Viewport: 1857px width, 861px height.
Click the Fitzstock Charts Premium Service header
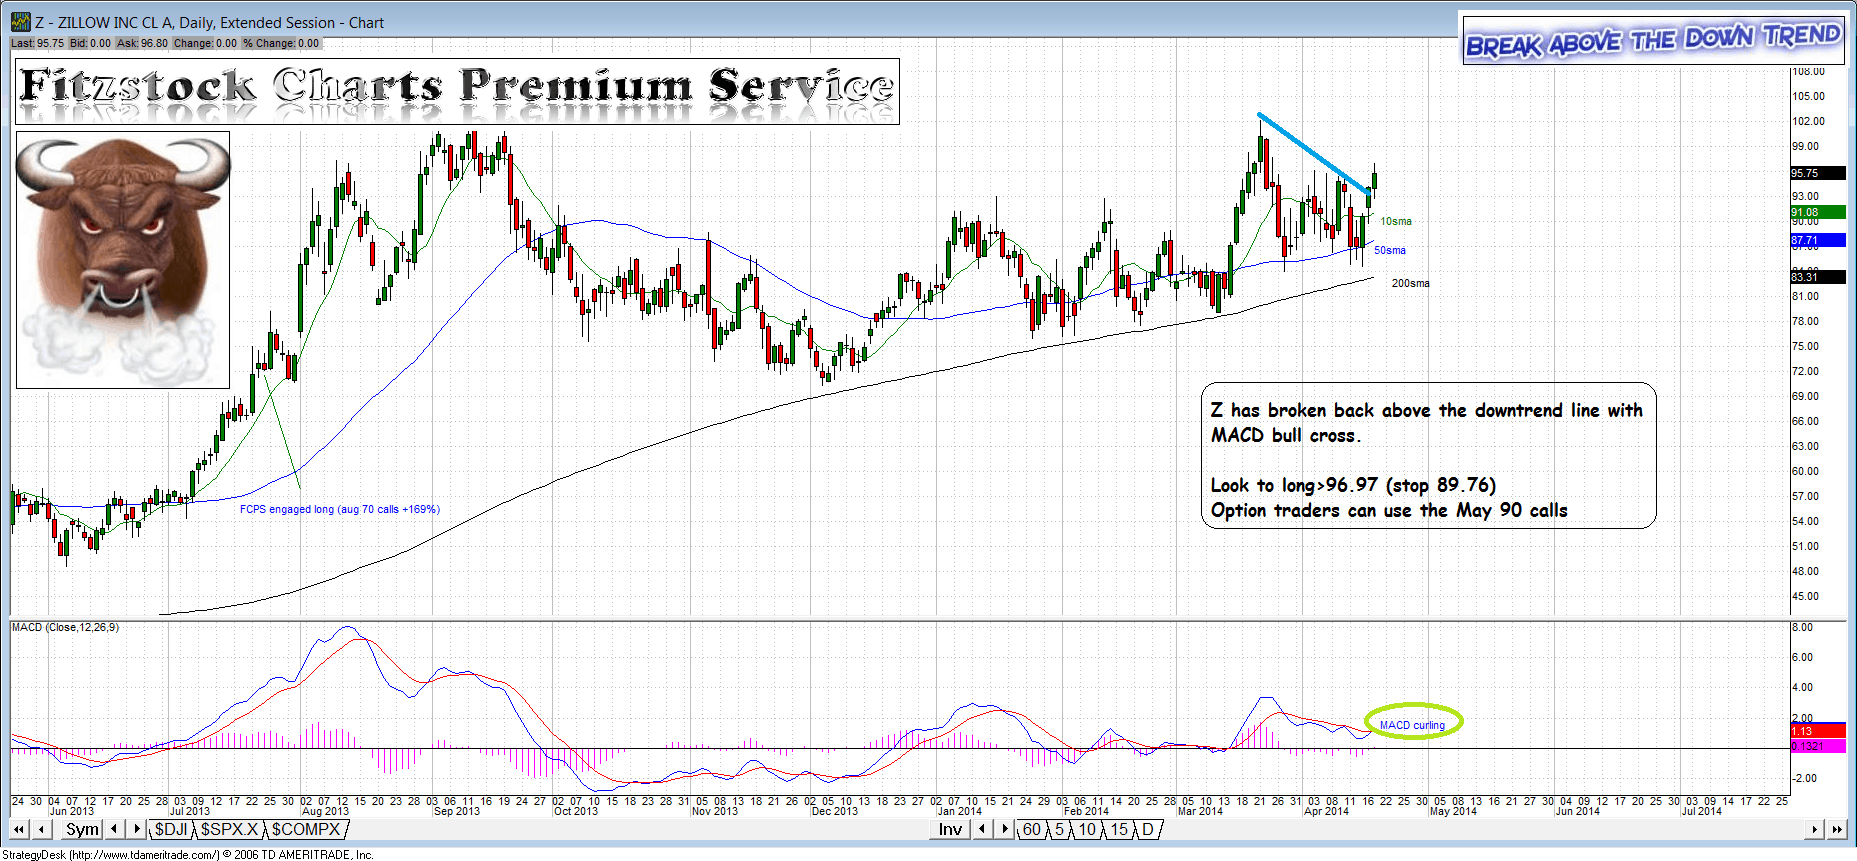457,91
